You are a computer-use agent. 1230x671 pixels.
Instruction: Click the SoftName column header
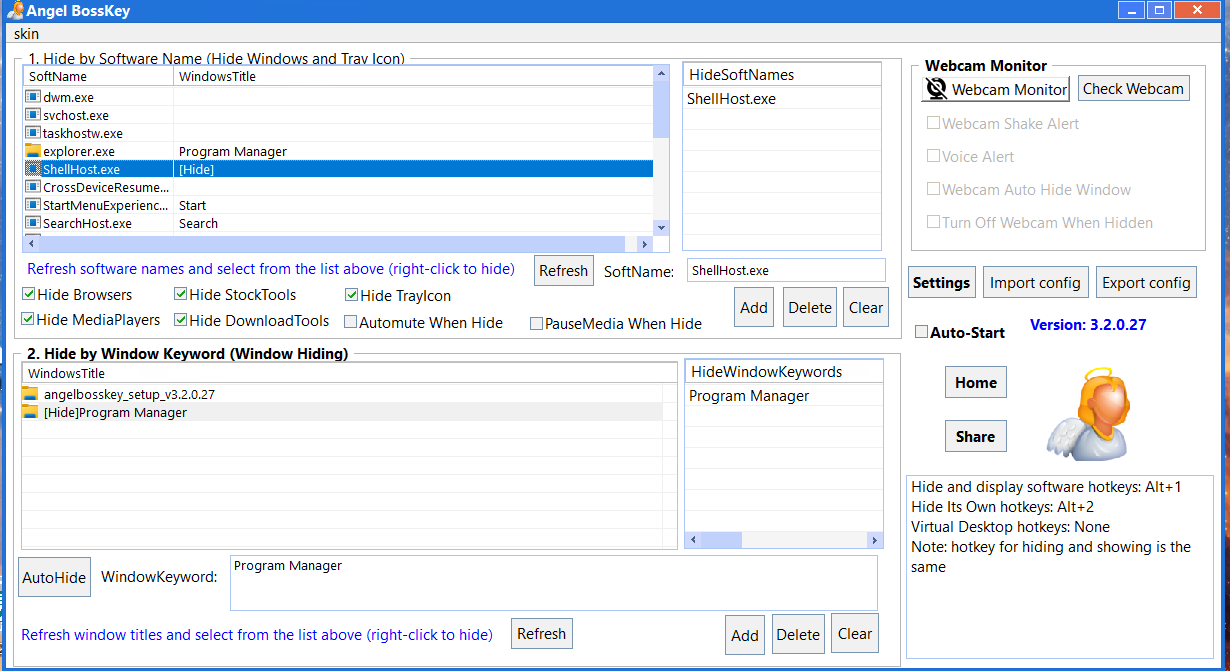pyautogui.click(x=99, y=76)
